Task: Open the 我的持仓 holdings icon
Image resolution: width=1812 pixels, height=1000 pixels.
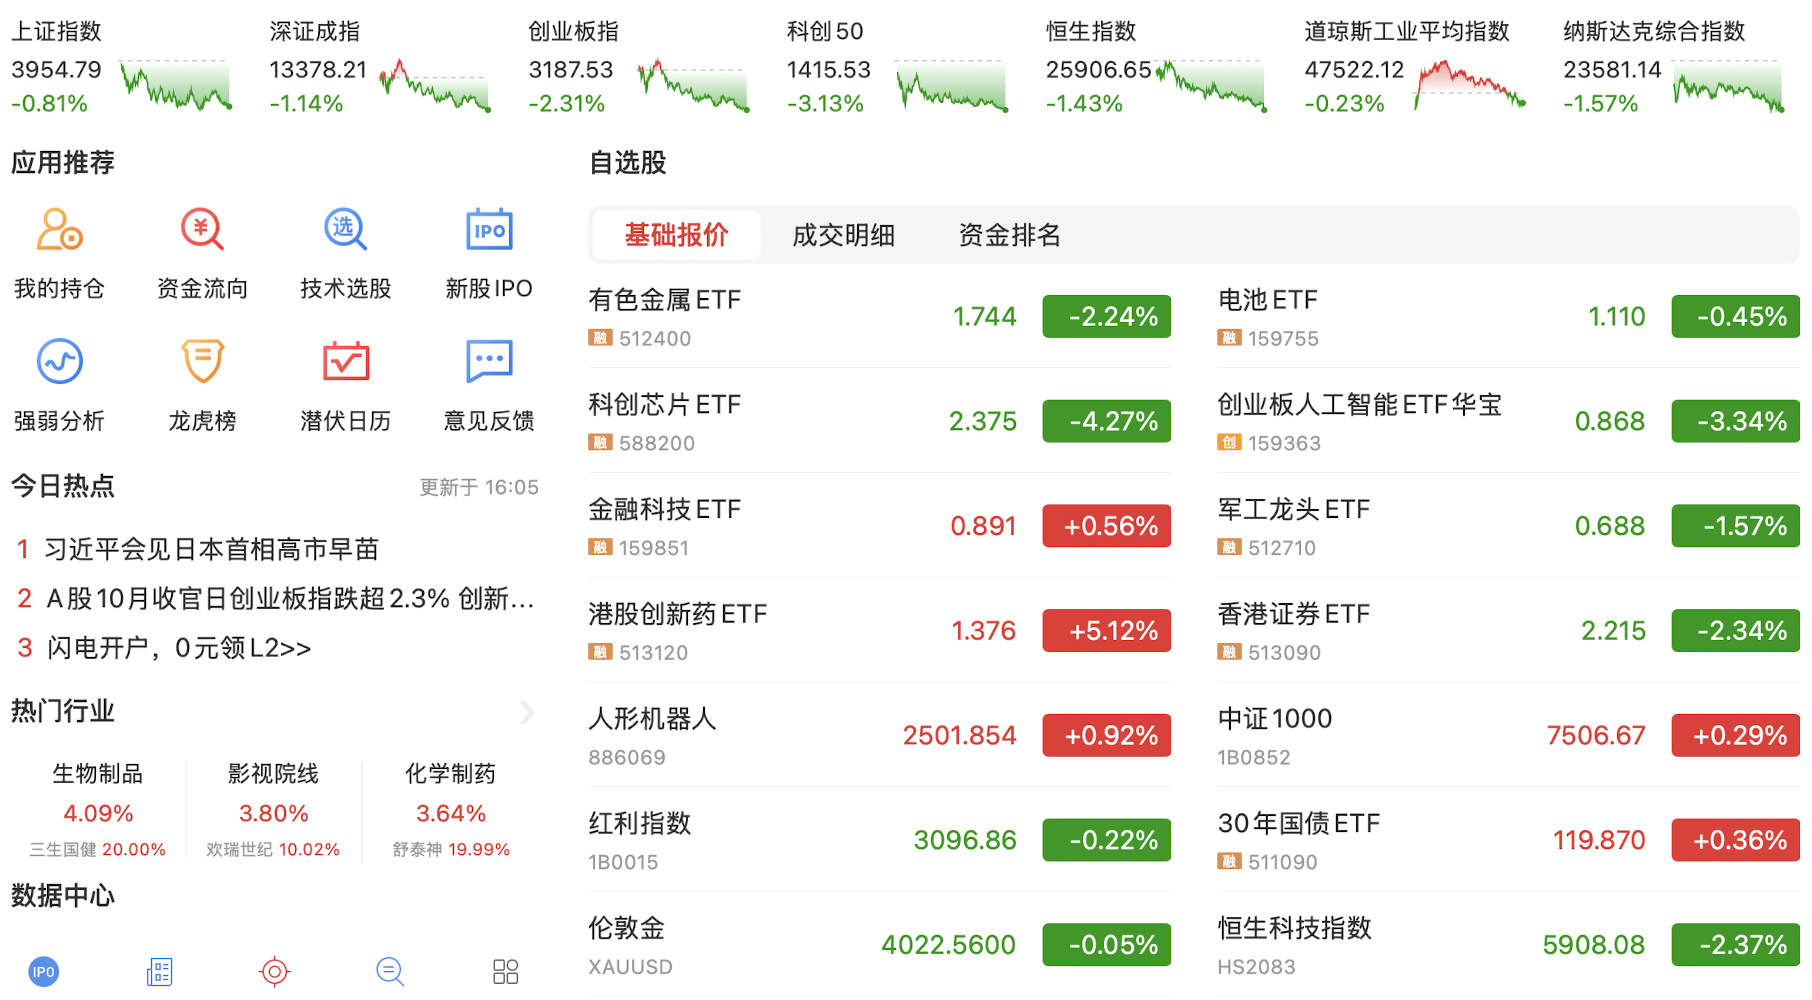Action: point(59,231)
